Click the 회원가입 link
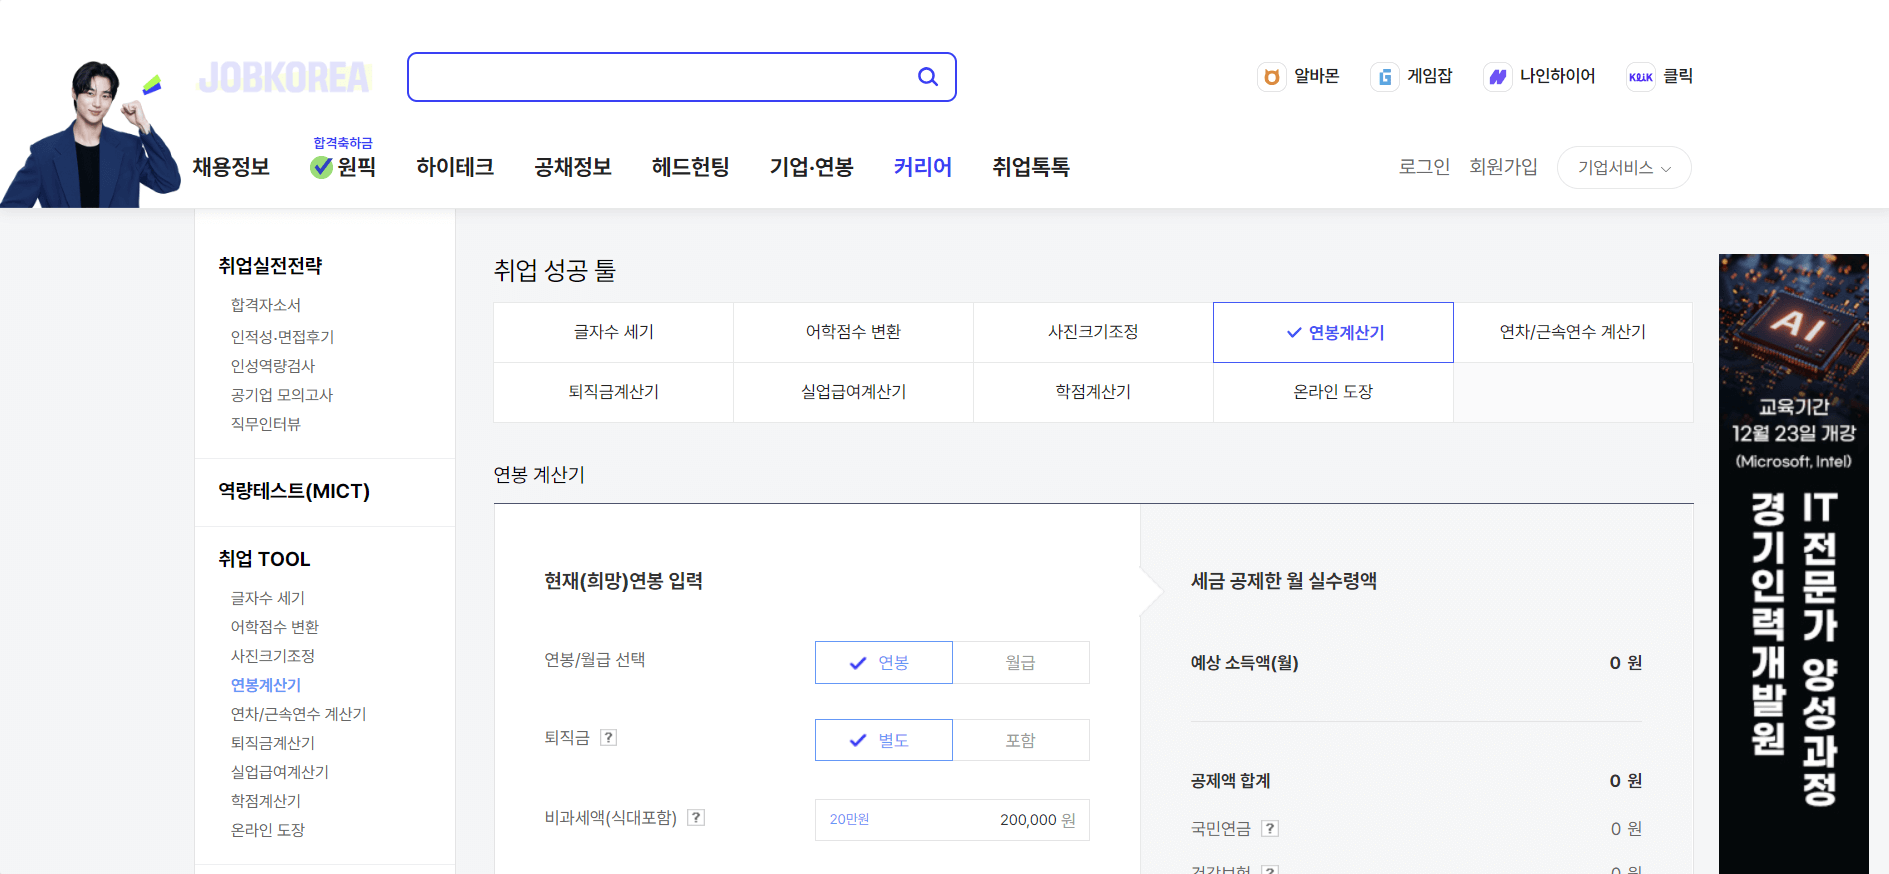 pyautogui.click(x=1503, y=167)
